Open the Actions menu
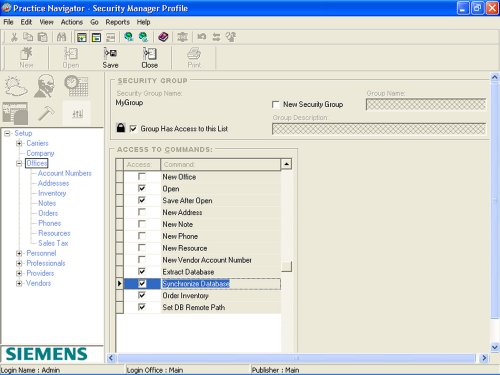 click(72, 22)
